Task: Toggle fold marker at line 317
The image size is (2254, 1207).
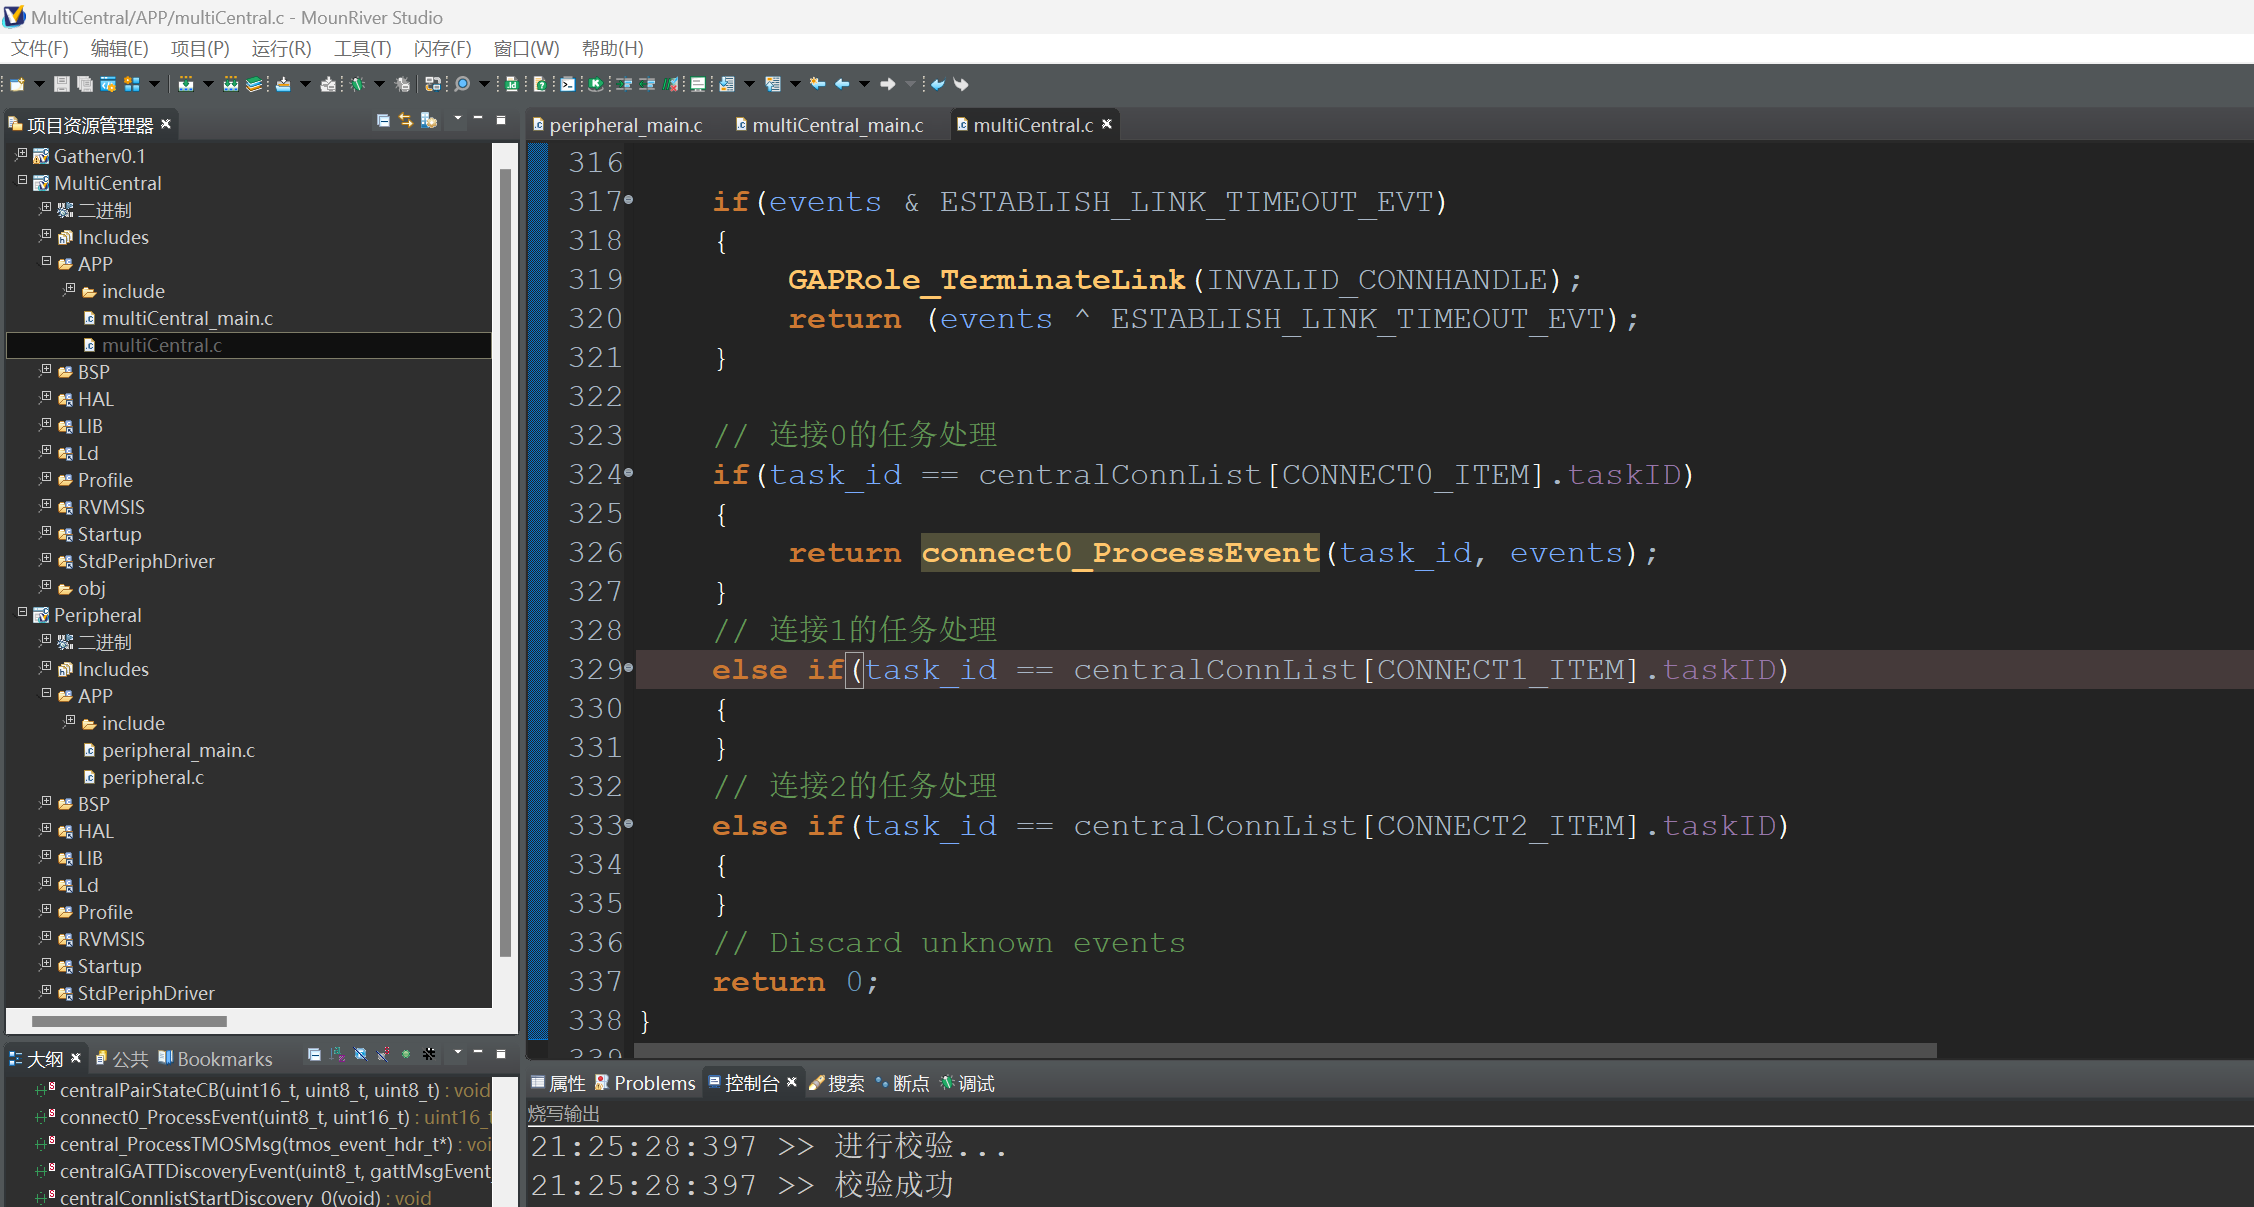Action: click(629, 200)
